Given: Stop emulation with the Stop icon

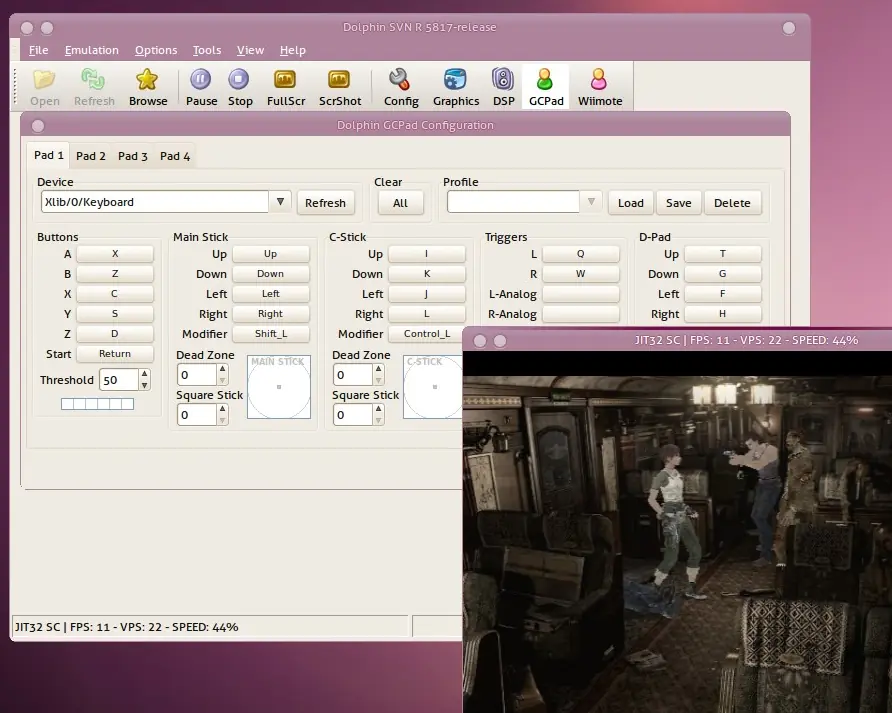Looking at the screenshot, I should 240,87.
